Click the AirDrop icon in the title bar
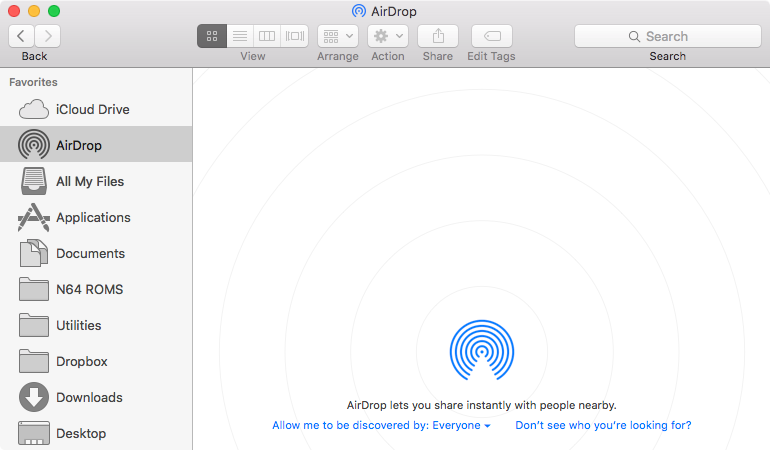The height and width of the screenshot is (450, 770). coord(359,11)
